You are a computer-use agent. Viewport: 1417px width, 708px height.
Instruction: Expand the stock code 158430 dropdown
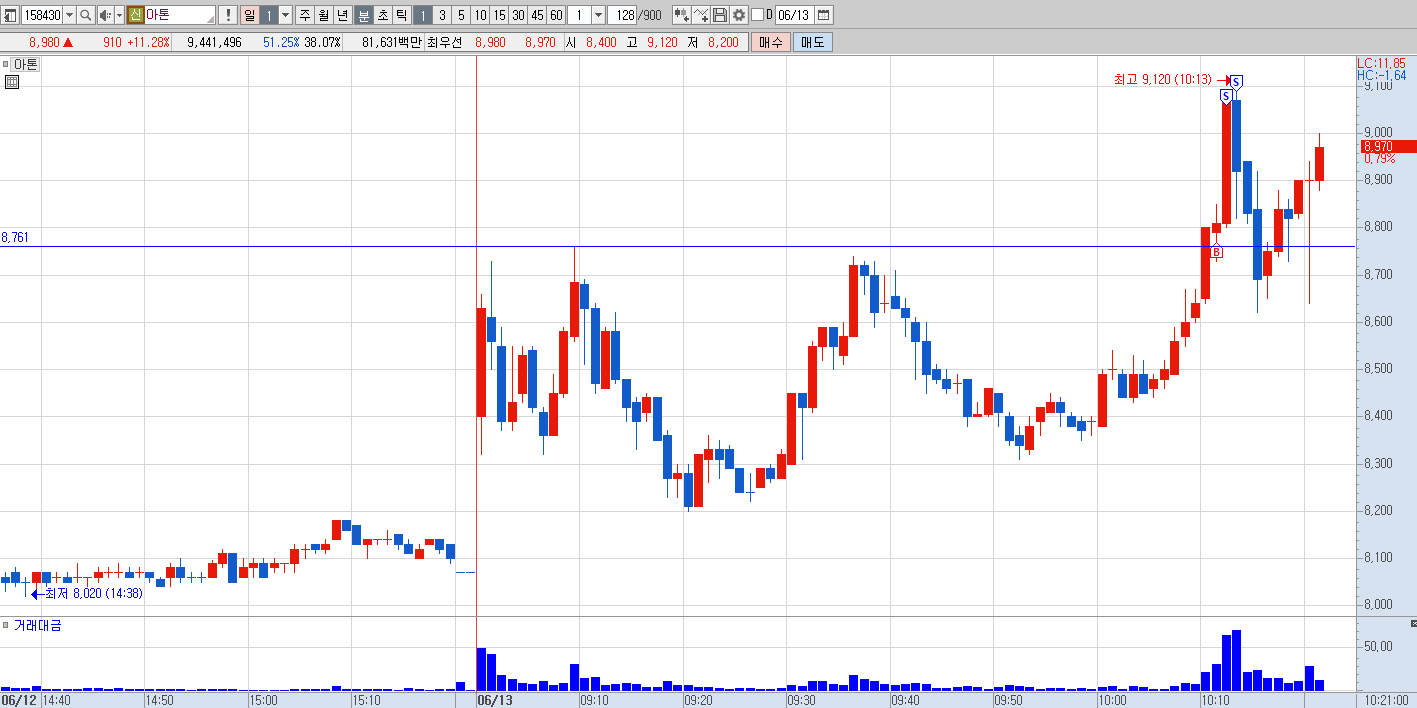(69, 15)
